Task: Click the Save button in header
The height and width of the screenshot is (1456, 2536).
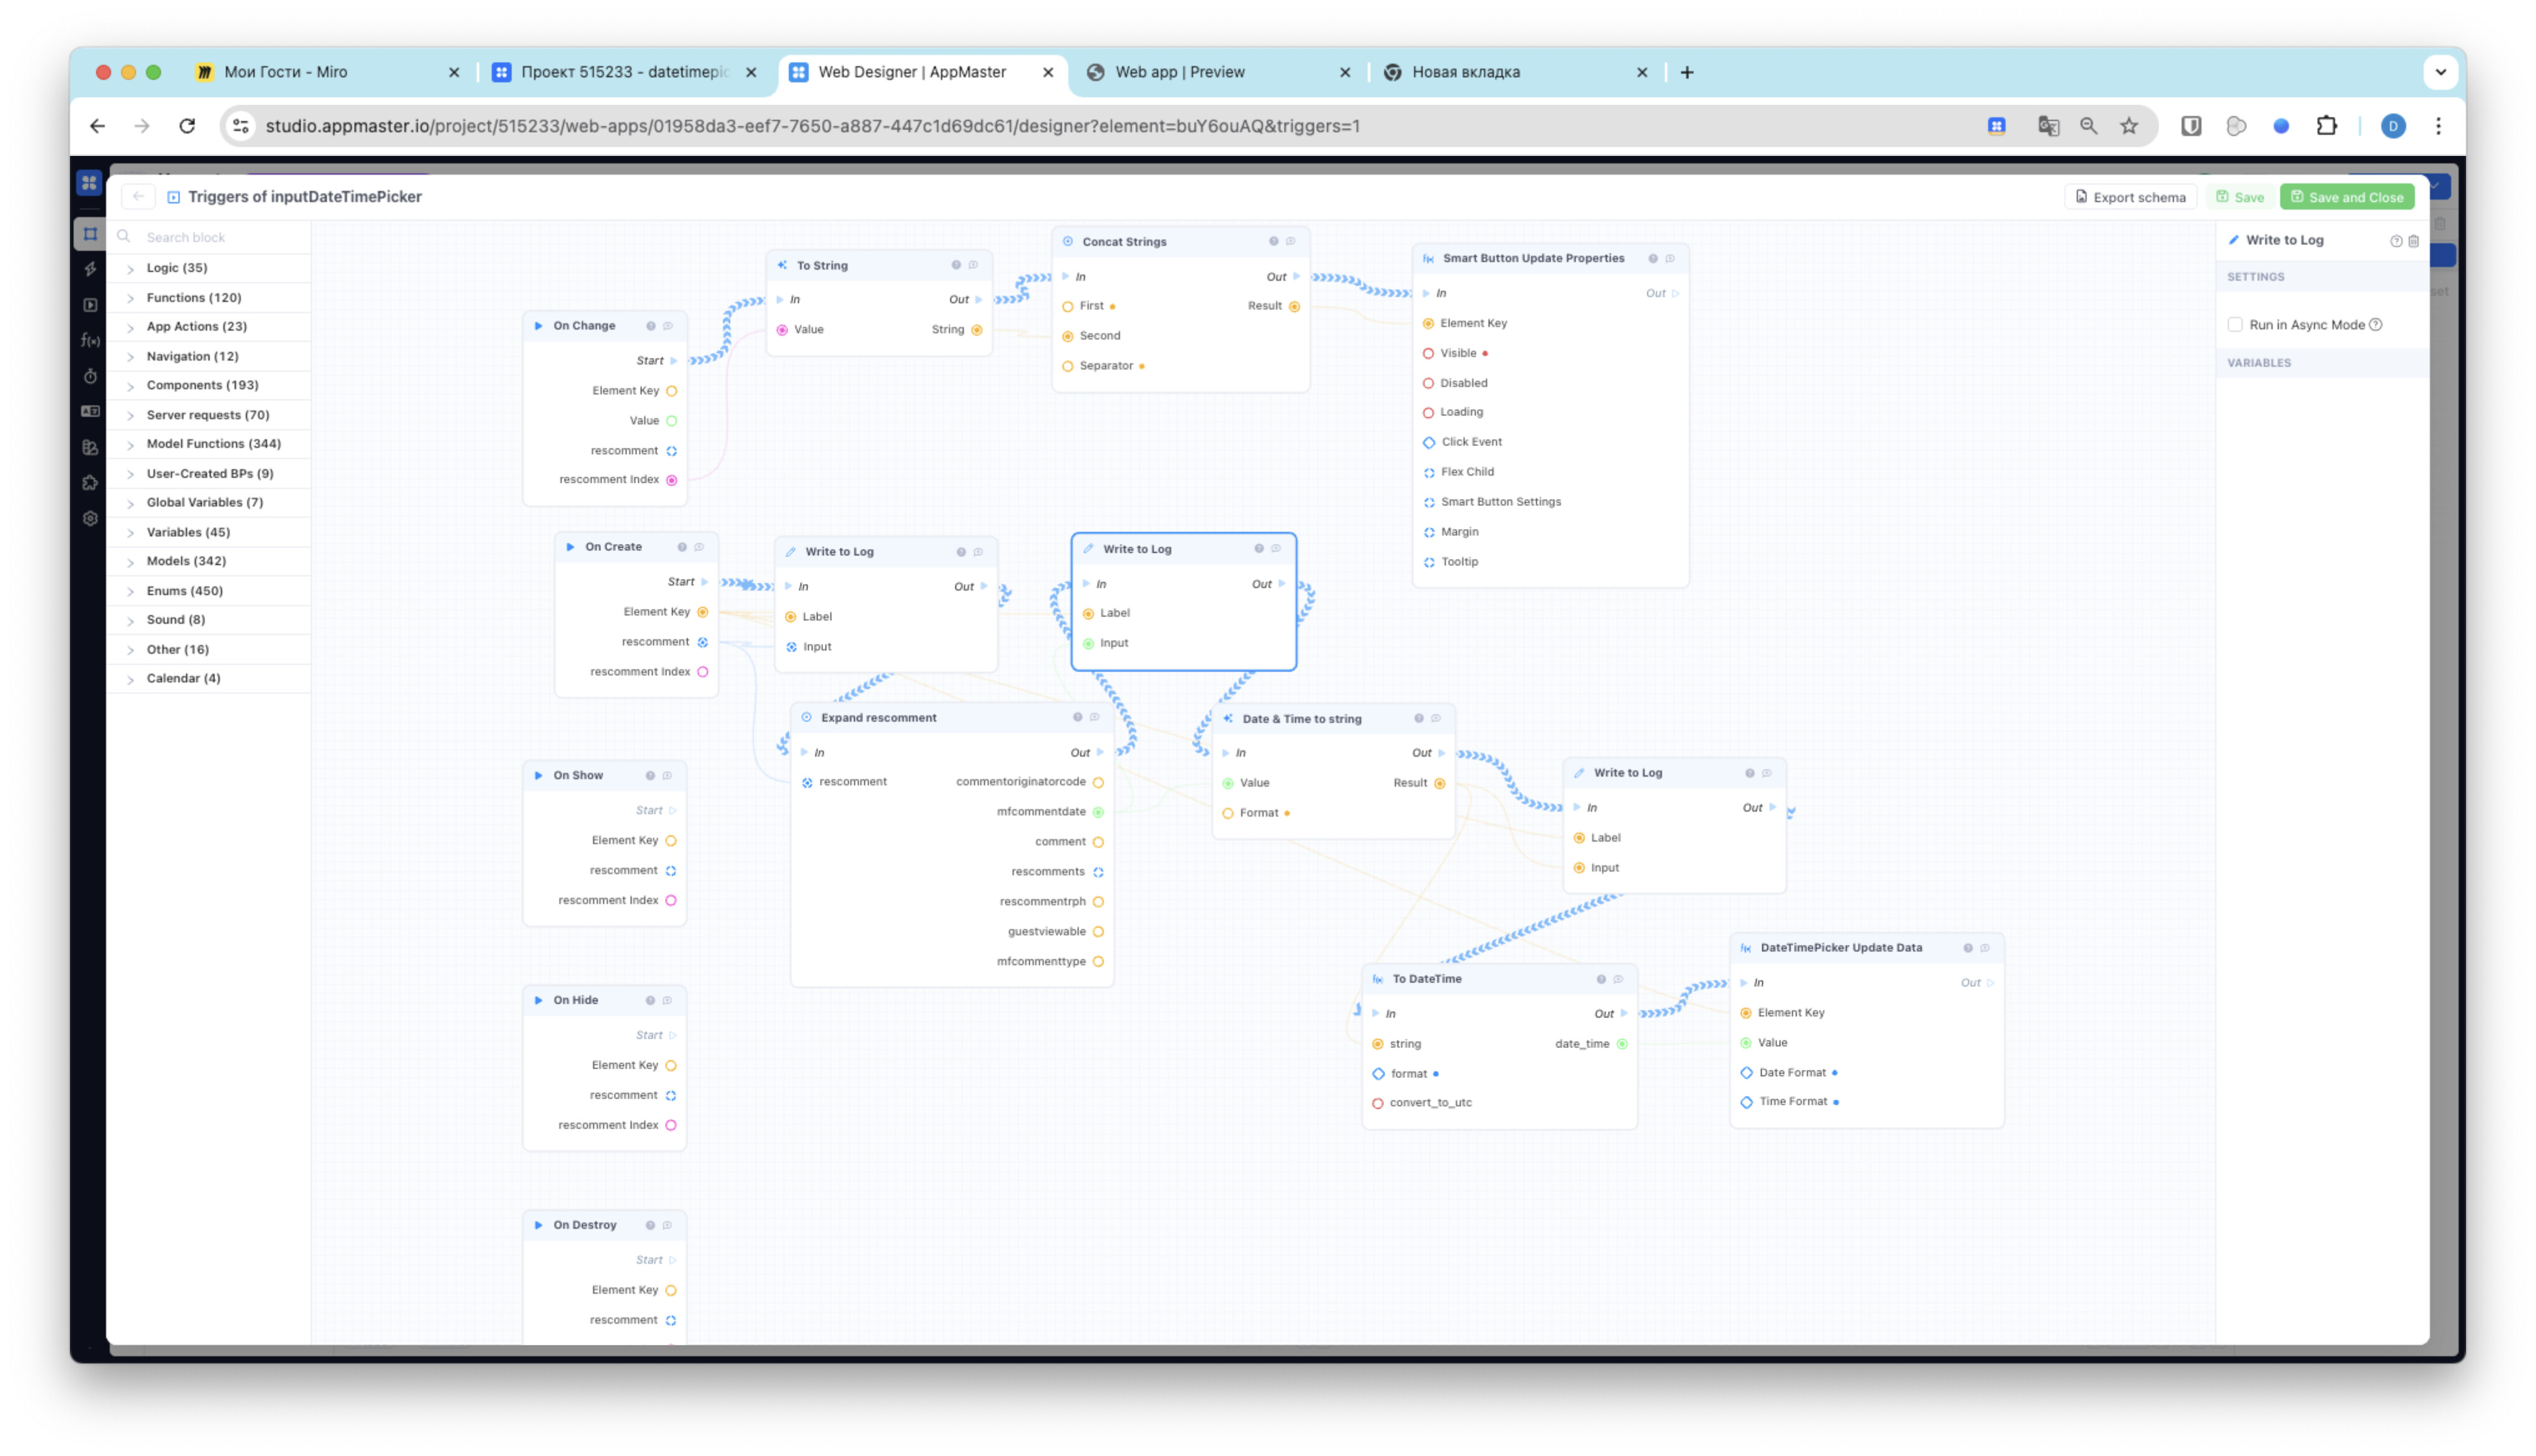Action: tap(2239, 197)
